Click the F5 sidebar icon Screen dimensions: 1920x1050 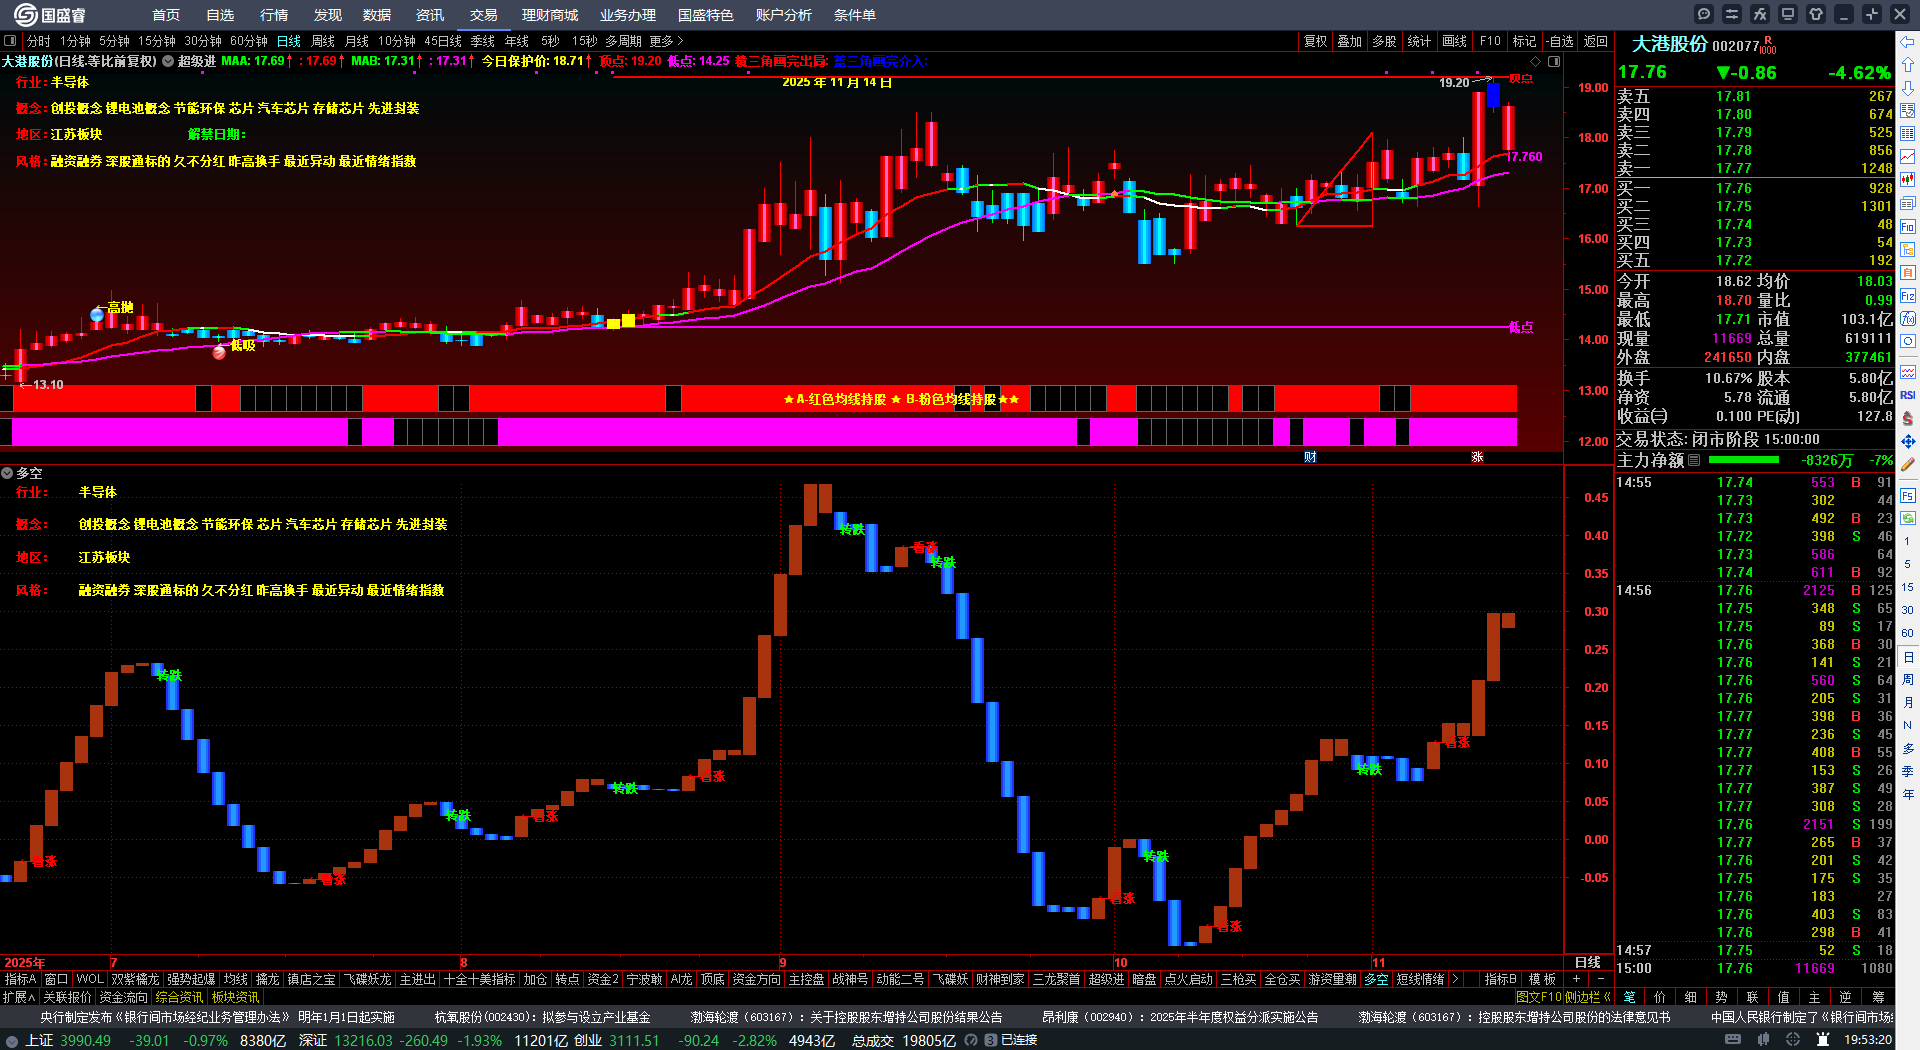[x=1908, y=496]
